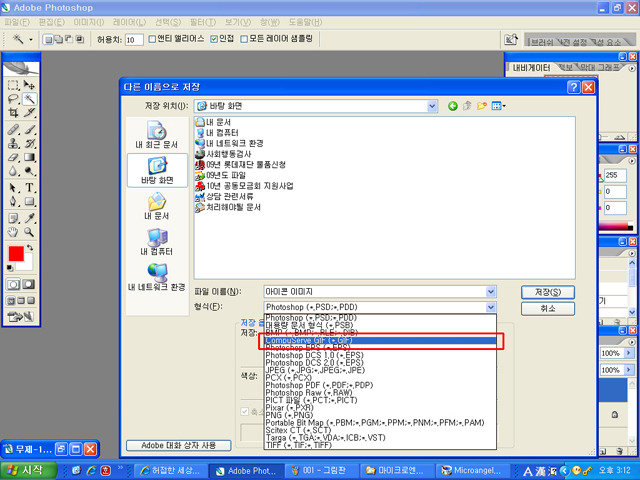This screenshot has width=640, height=480.
Task: Choose TIFF format from the list
Action: tap(380, 445)
